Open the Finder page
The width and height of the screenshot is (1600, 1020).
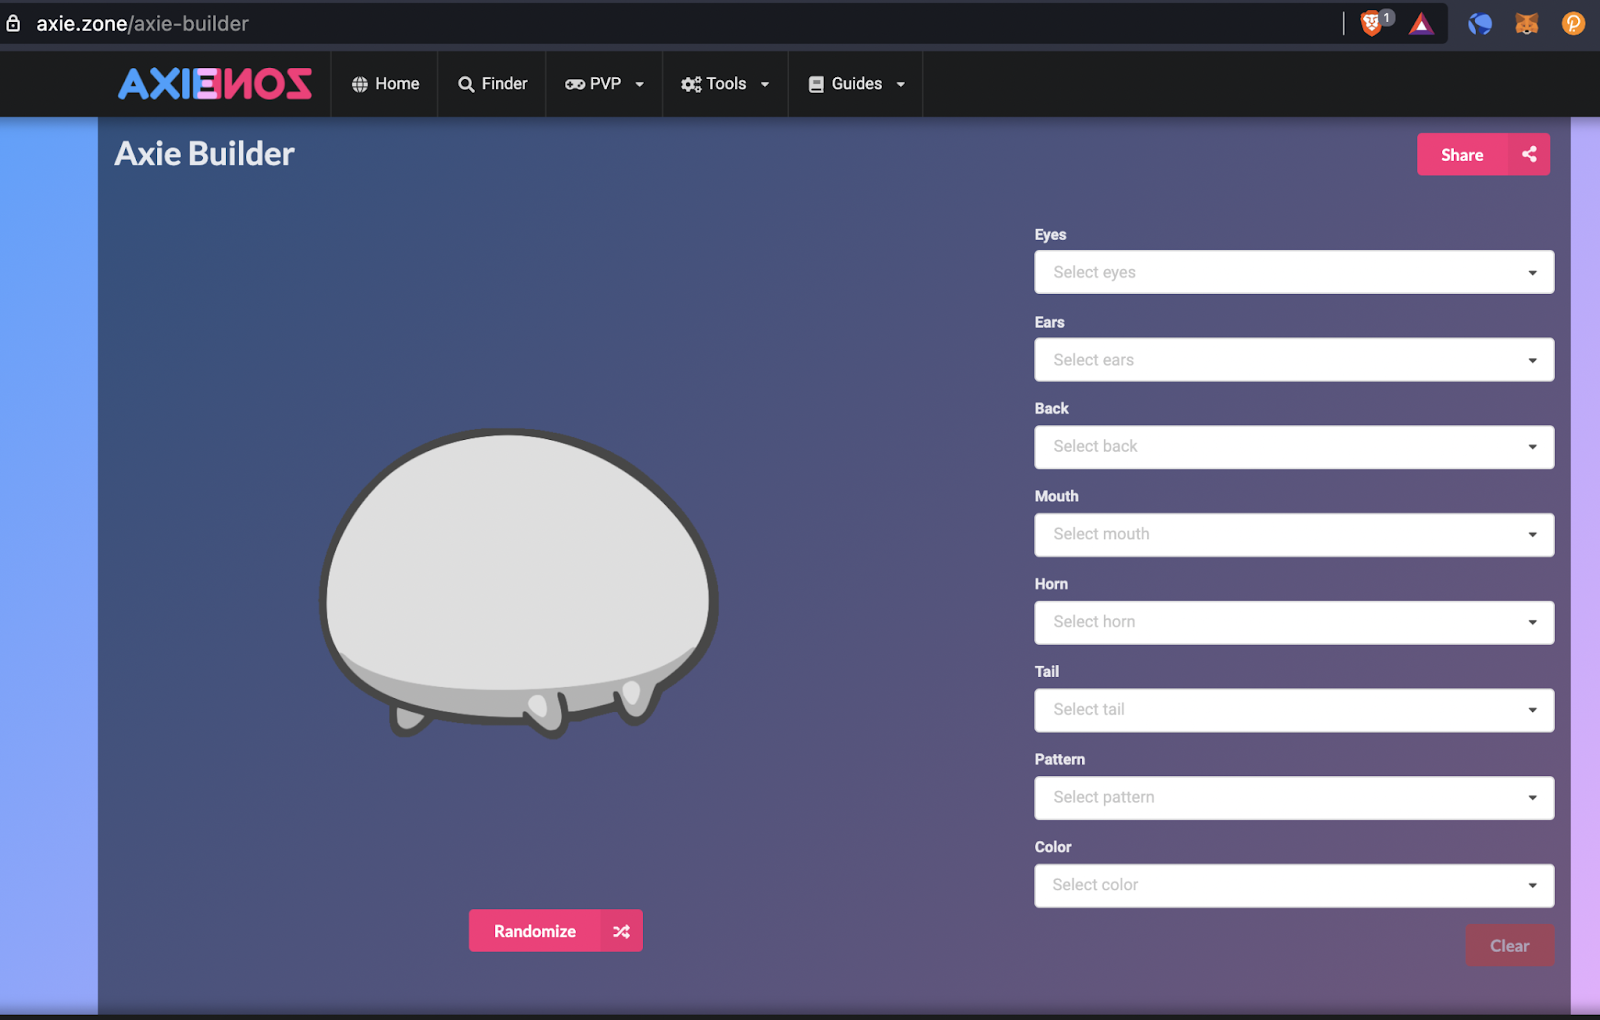pos(492,84)
